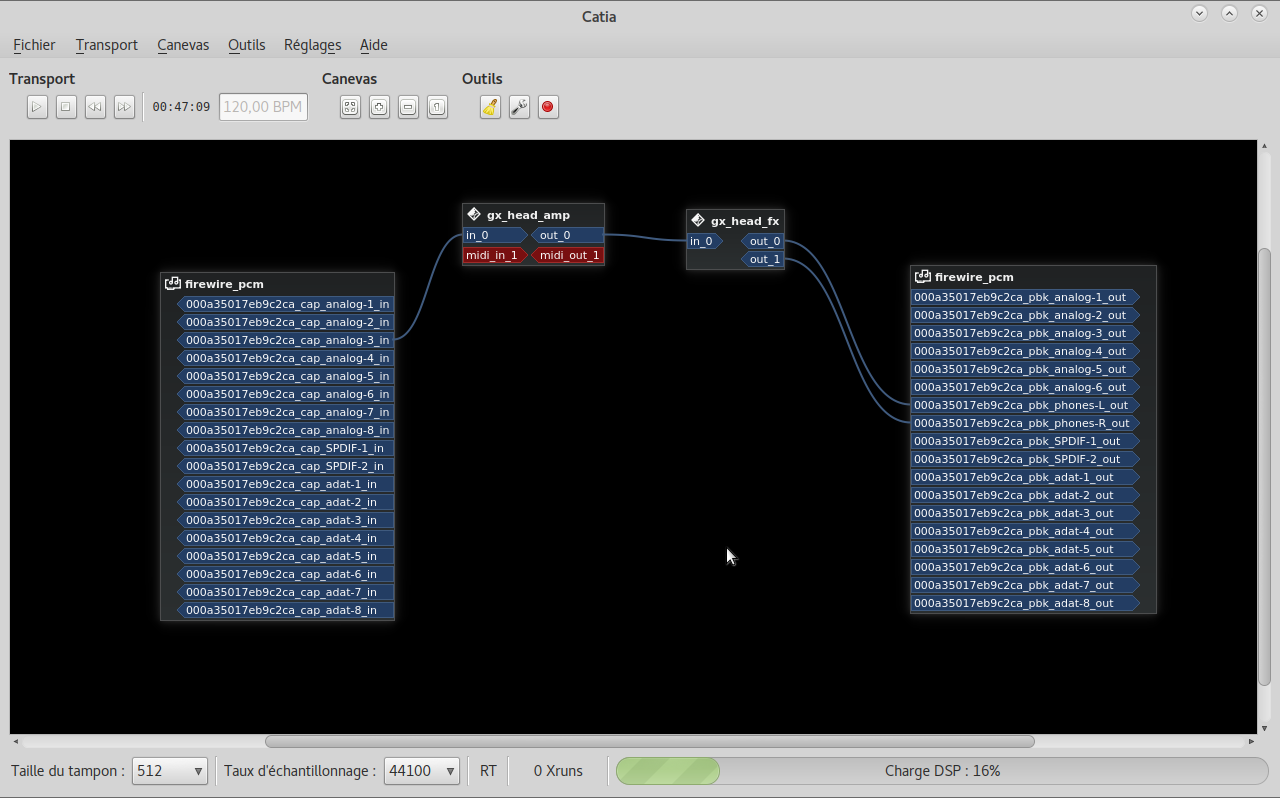This screenshot has height=798, width=1280.
Task: Select the pbk_SPDIF-1_out port
Action: (x=1026, y=441)
